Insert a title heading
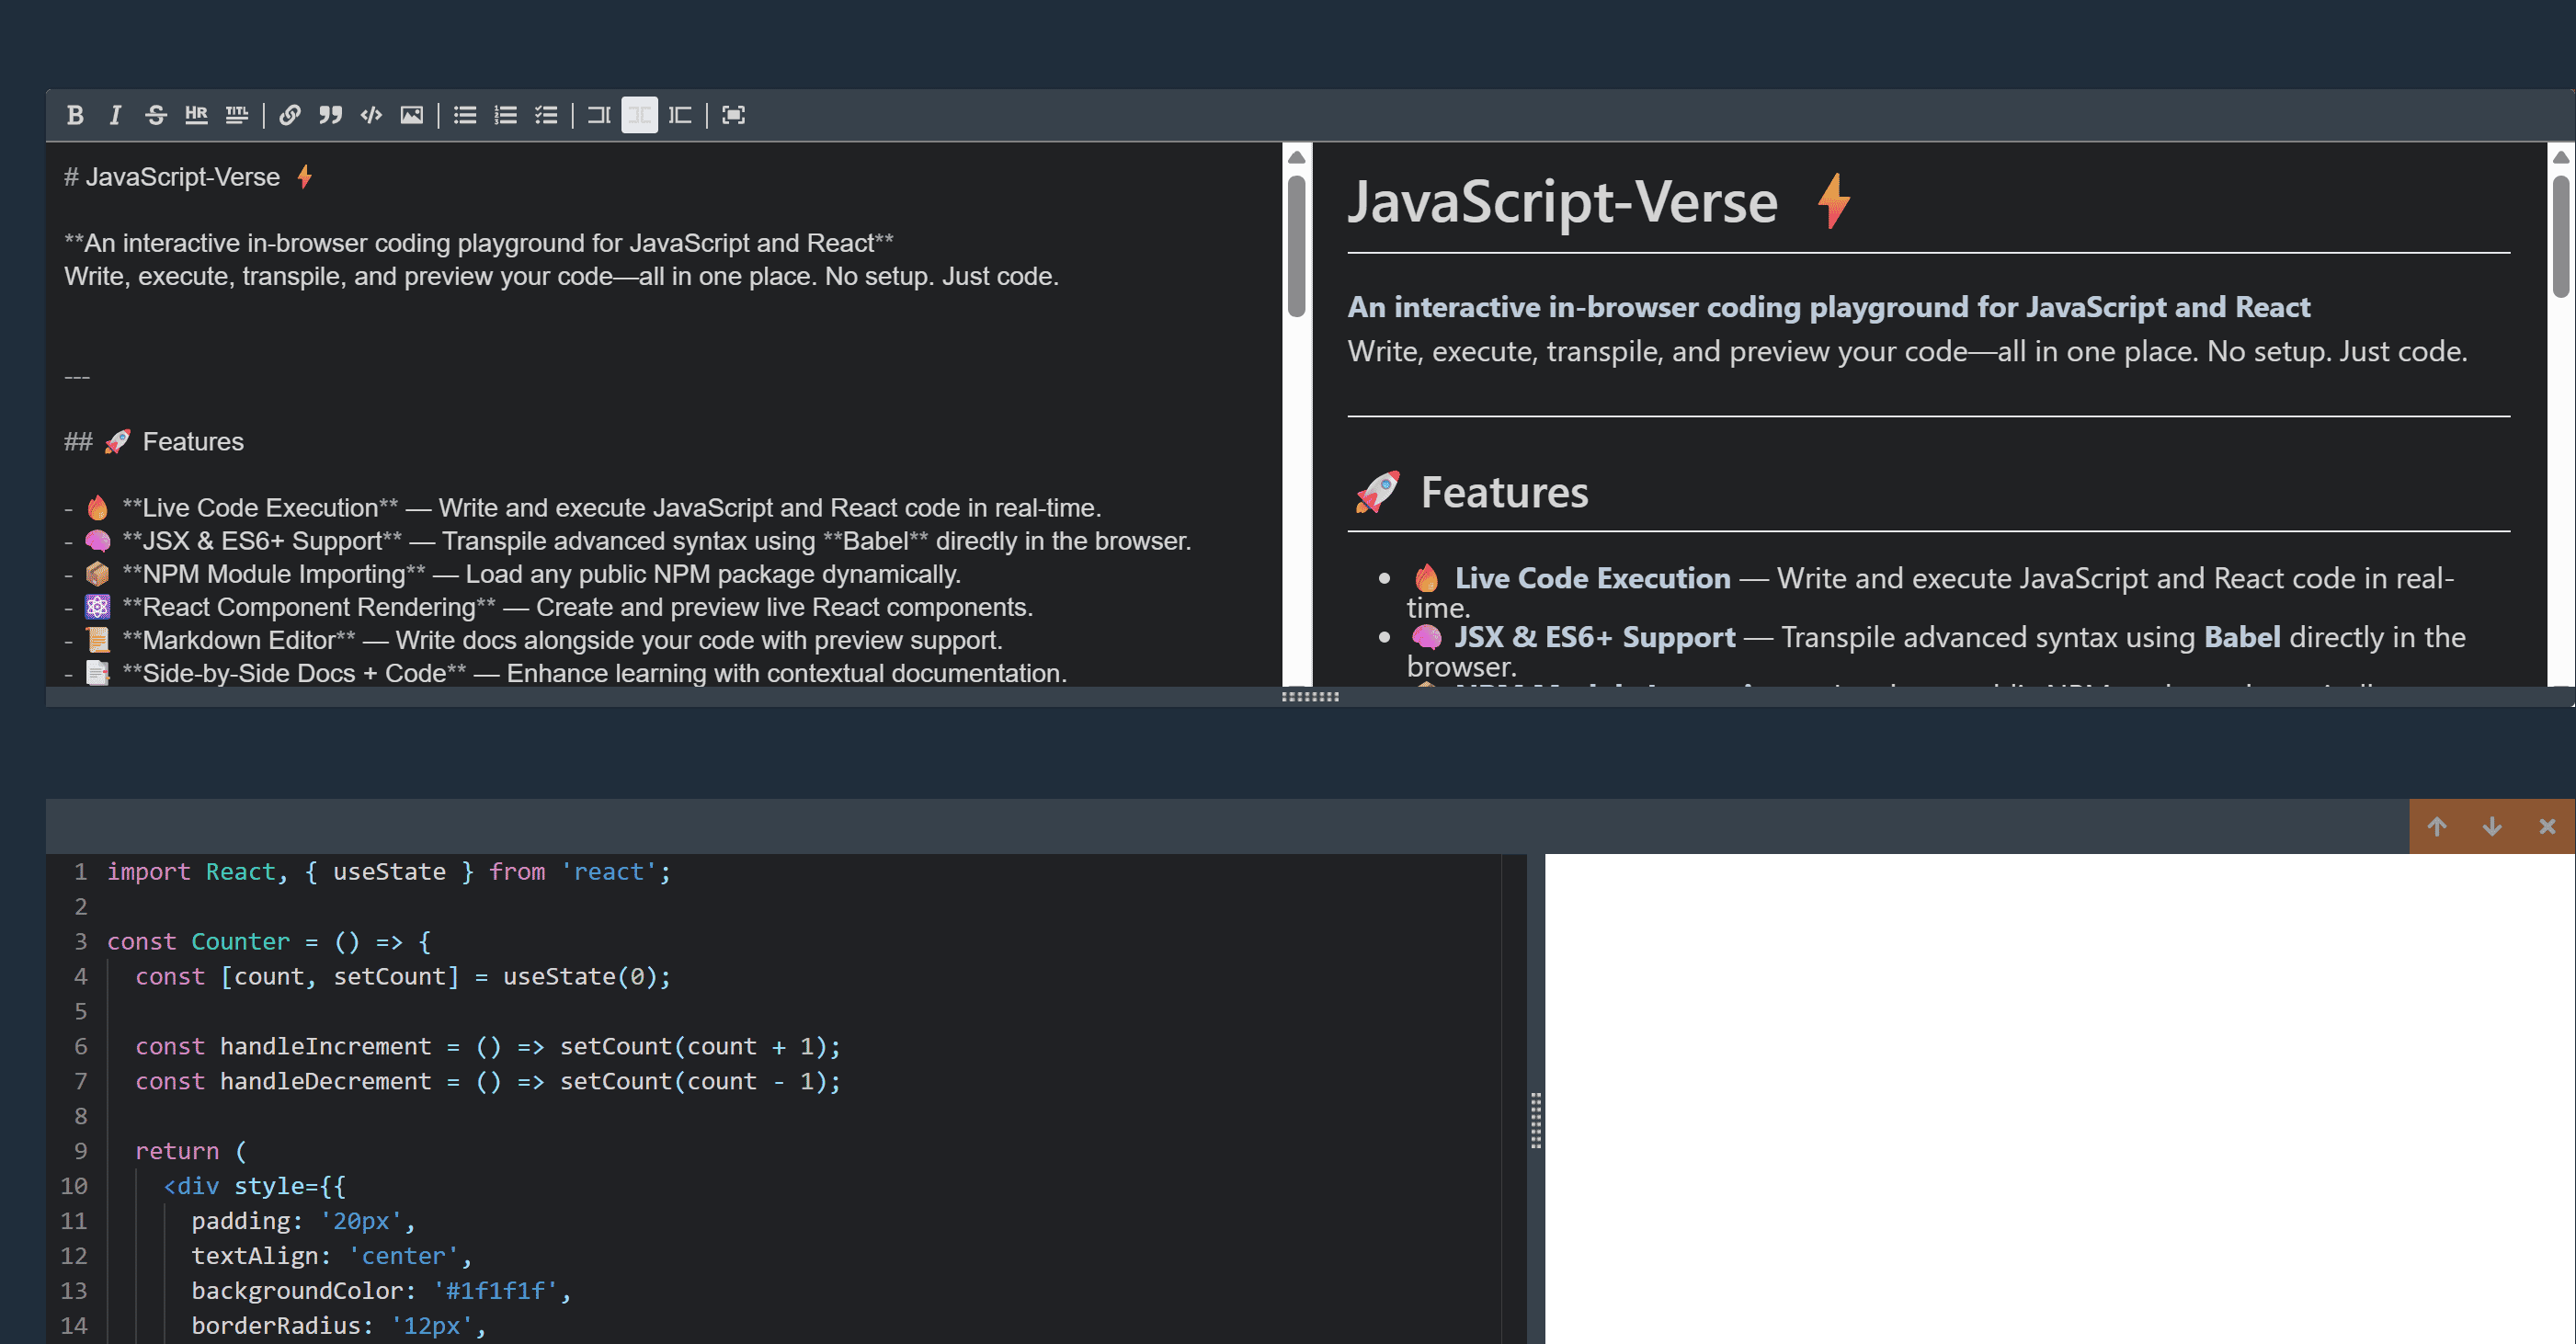The image size is (2576, 1344). (x=237, y=115)
